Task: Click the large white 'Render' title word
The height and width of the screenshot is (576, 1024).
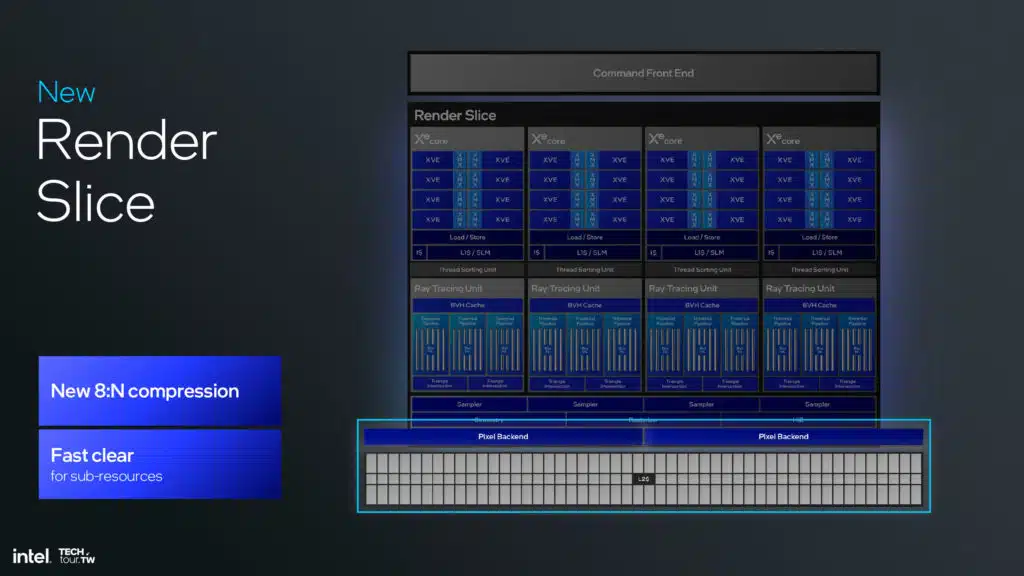Action: tap(126, 140)
